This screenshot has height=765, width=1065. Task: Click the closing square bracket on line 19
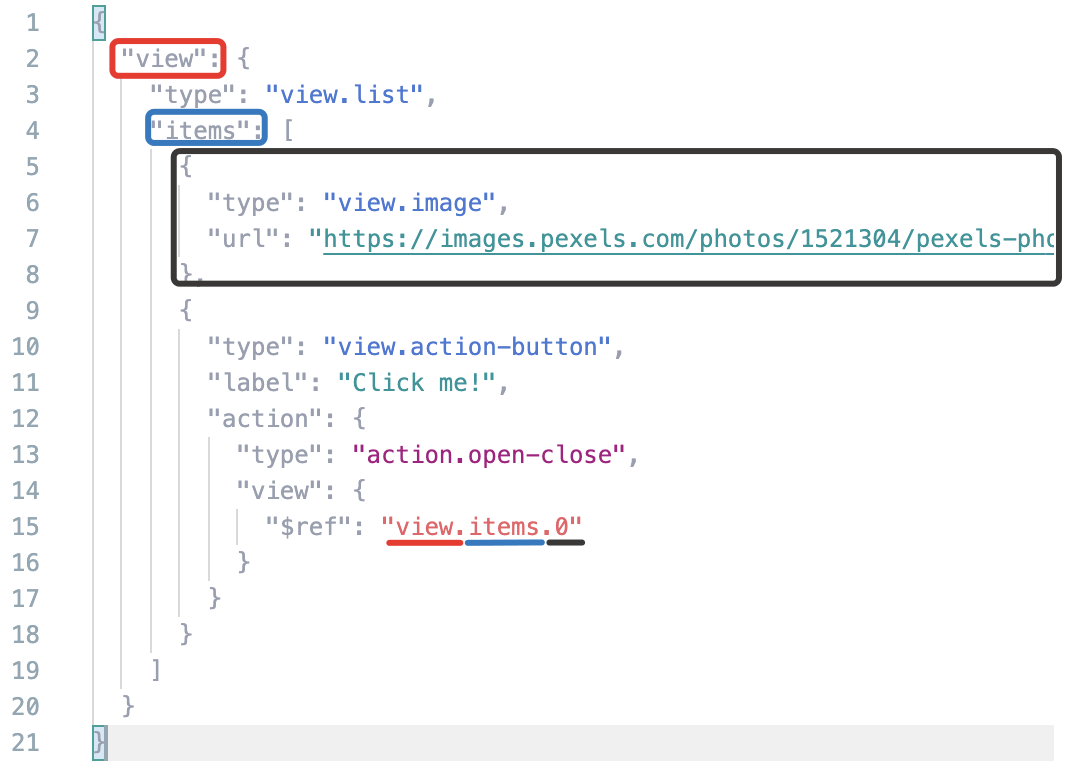point(155,671)
